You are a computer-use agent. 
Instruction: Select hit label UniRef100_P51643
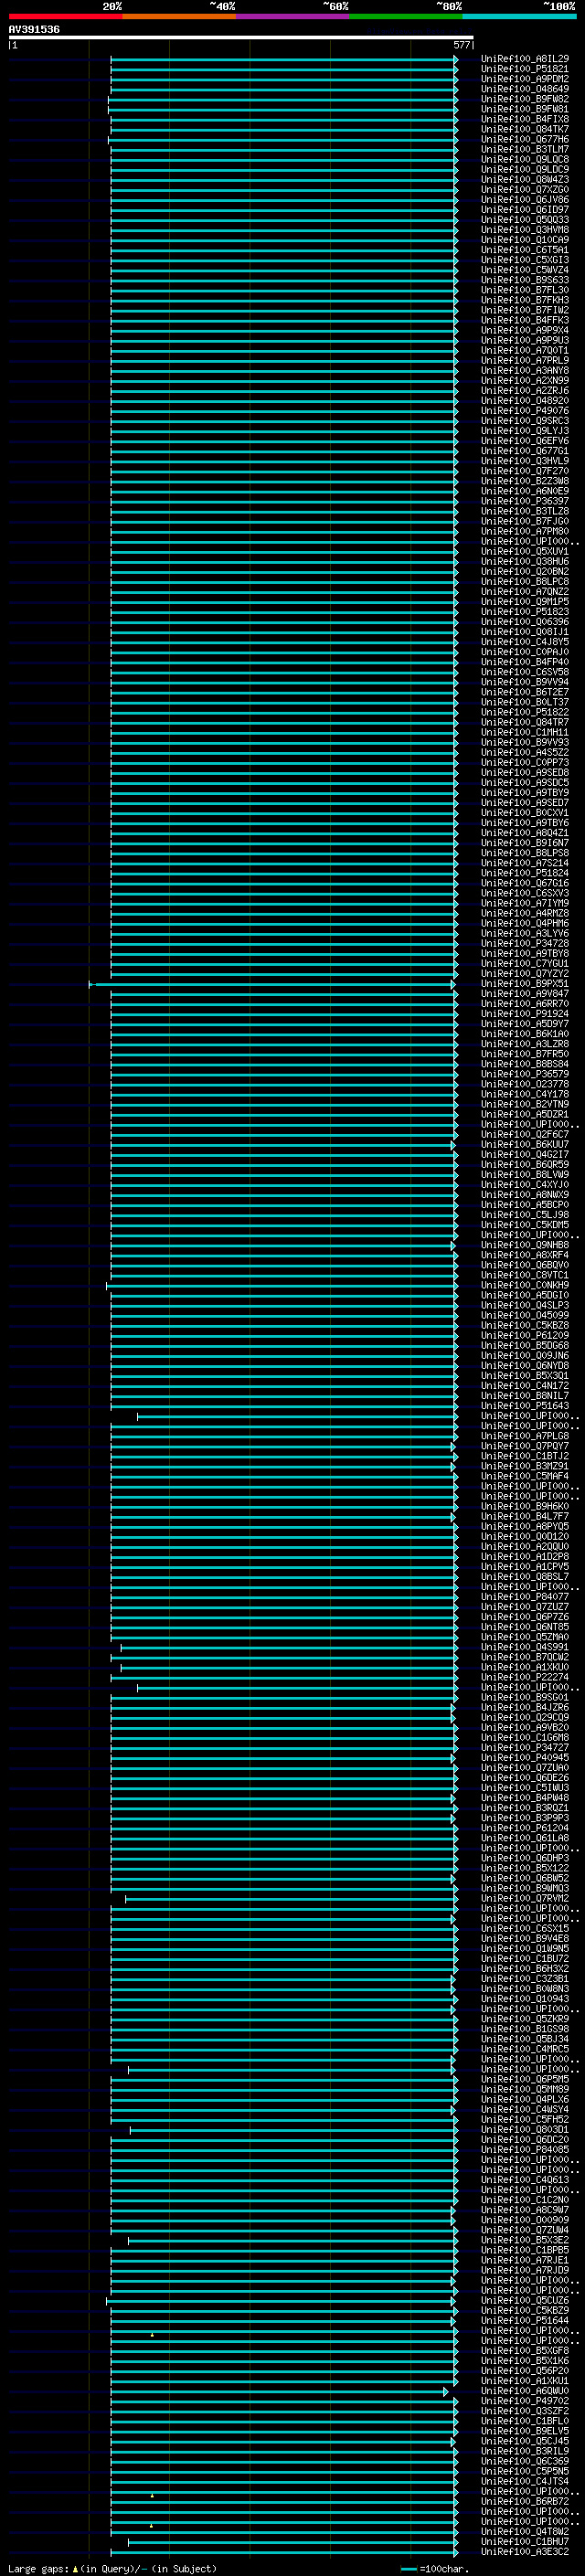(x=525, y=1406)
